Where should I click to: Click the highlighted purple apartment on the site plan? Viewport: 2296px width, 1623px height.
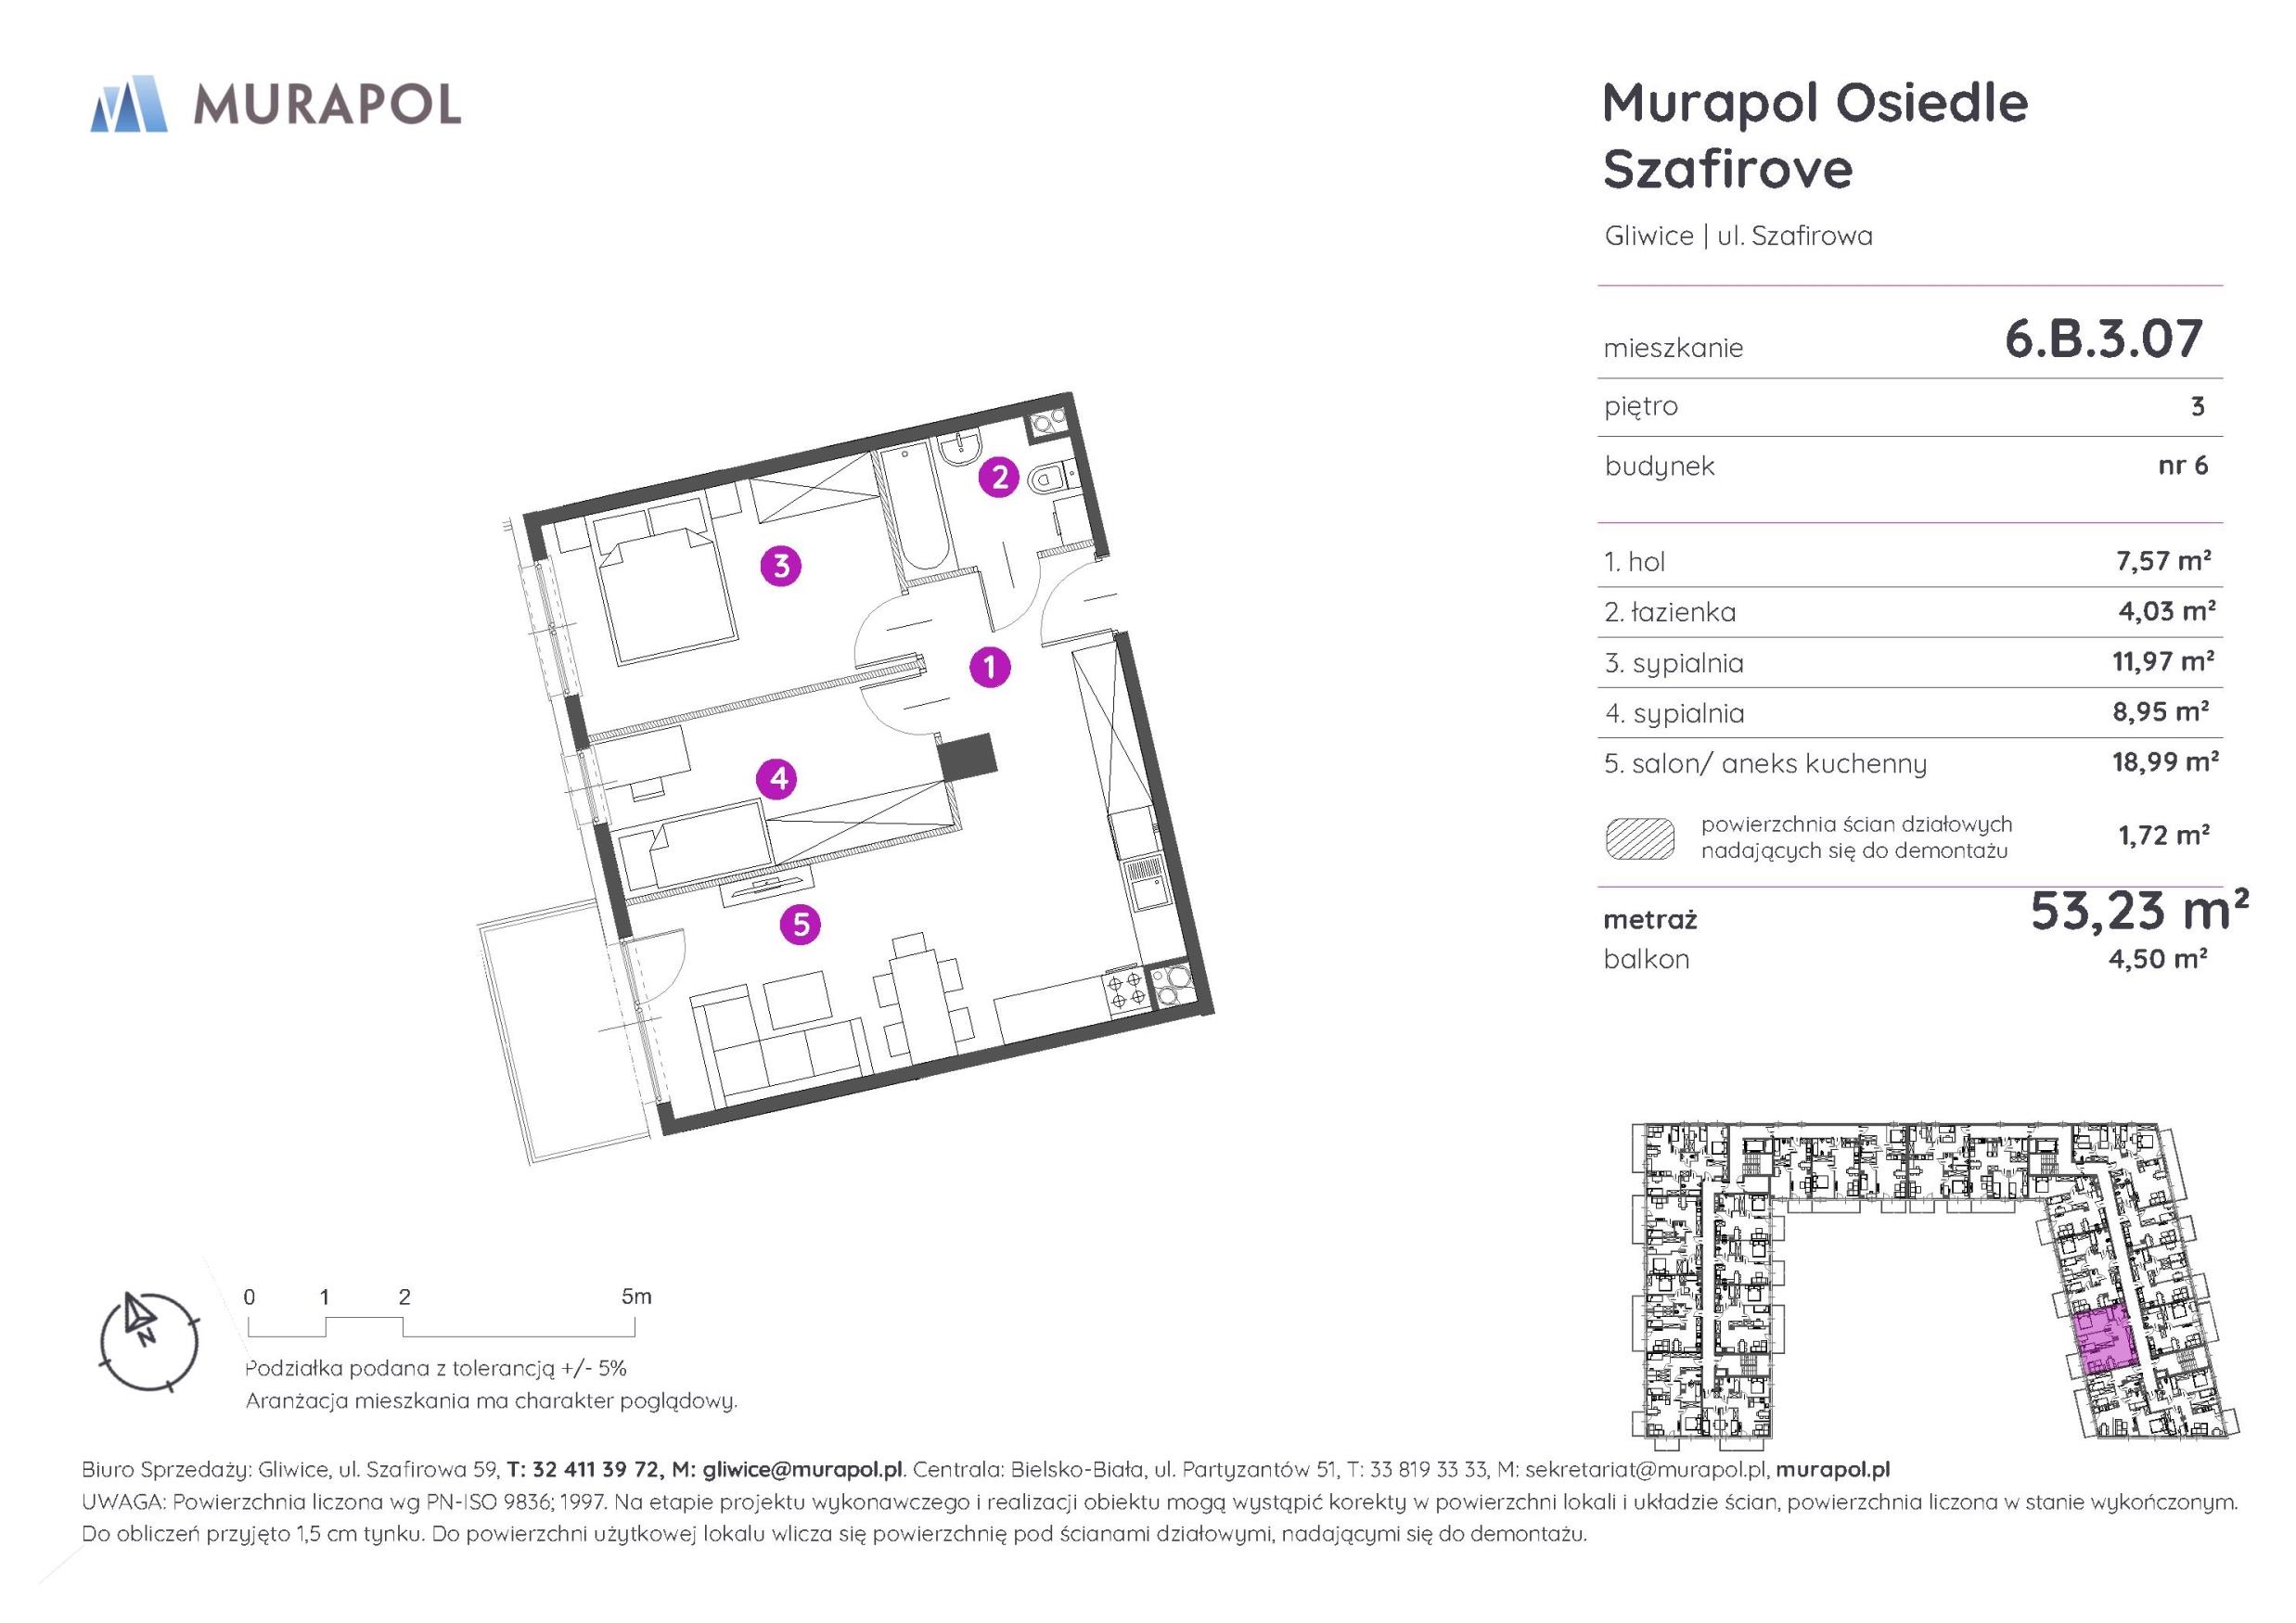point(2105,1340)
